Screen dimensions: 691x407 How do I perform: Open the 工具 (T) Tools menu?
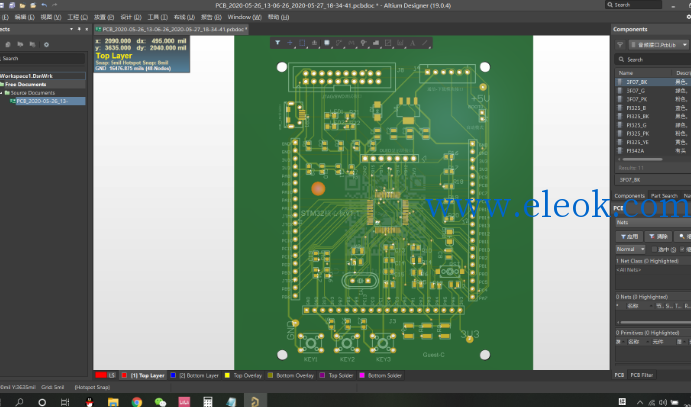tap(157, 17)
